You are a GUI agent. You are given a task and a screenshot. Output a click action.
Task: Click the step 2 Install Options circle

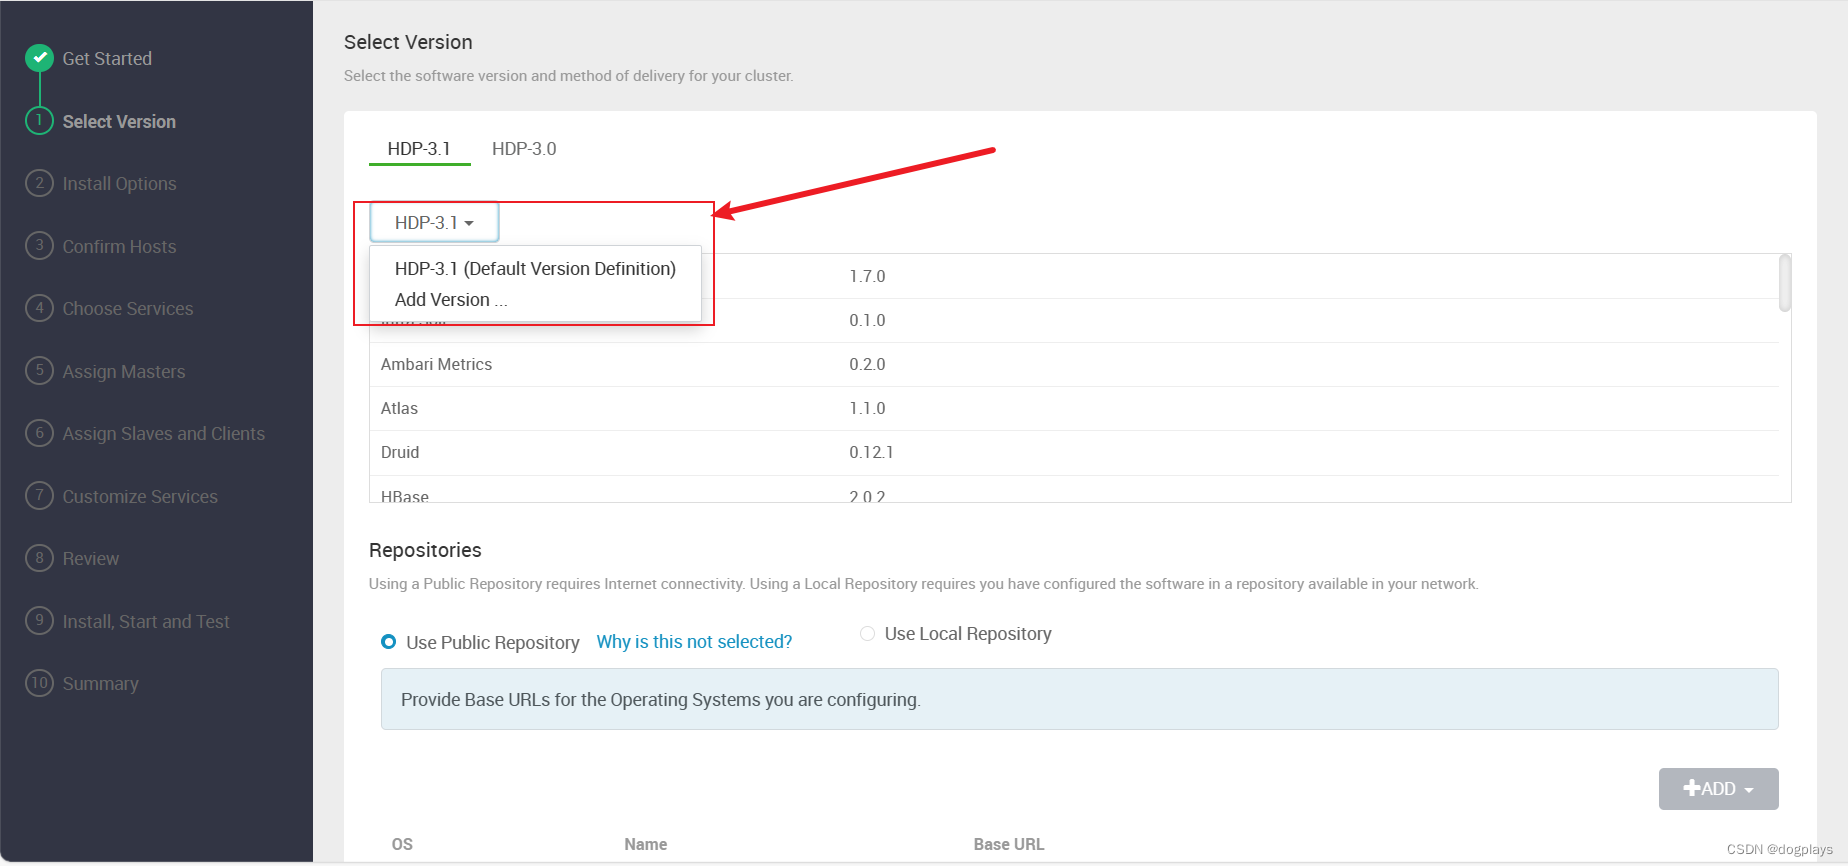39,183
